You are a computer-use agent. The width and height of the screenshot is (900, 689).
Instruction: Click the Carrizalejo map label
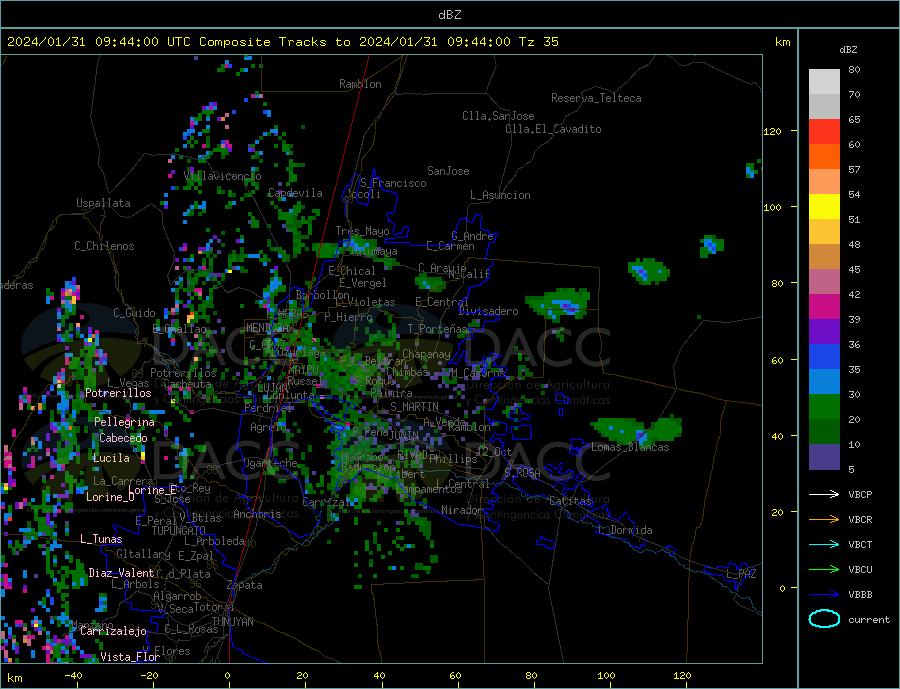(x=114, y=631)
